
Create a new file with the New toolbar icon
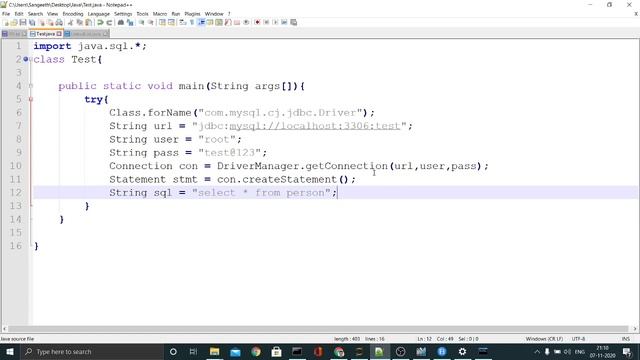click(6, 22)
